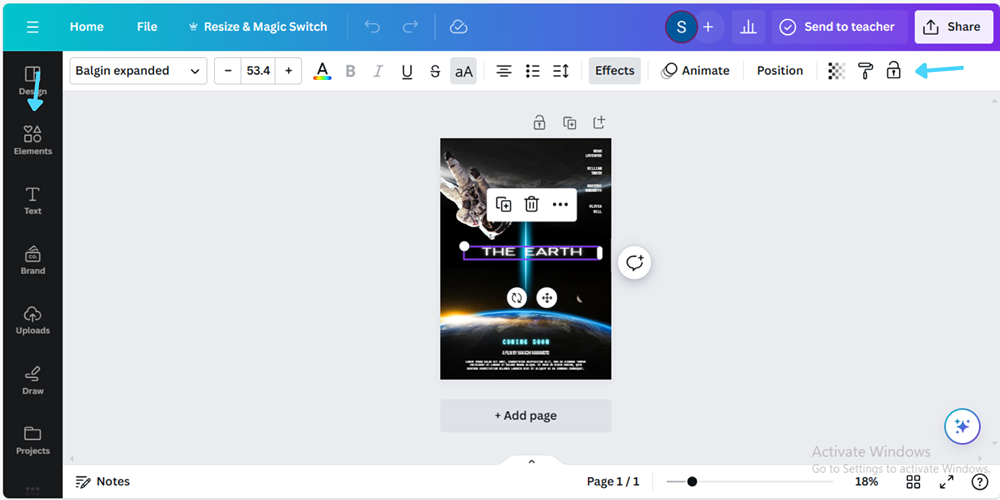The image size is (1000, 500).
Task: Open Resize & Magic Switch
Action: [x=258, y=27]
